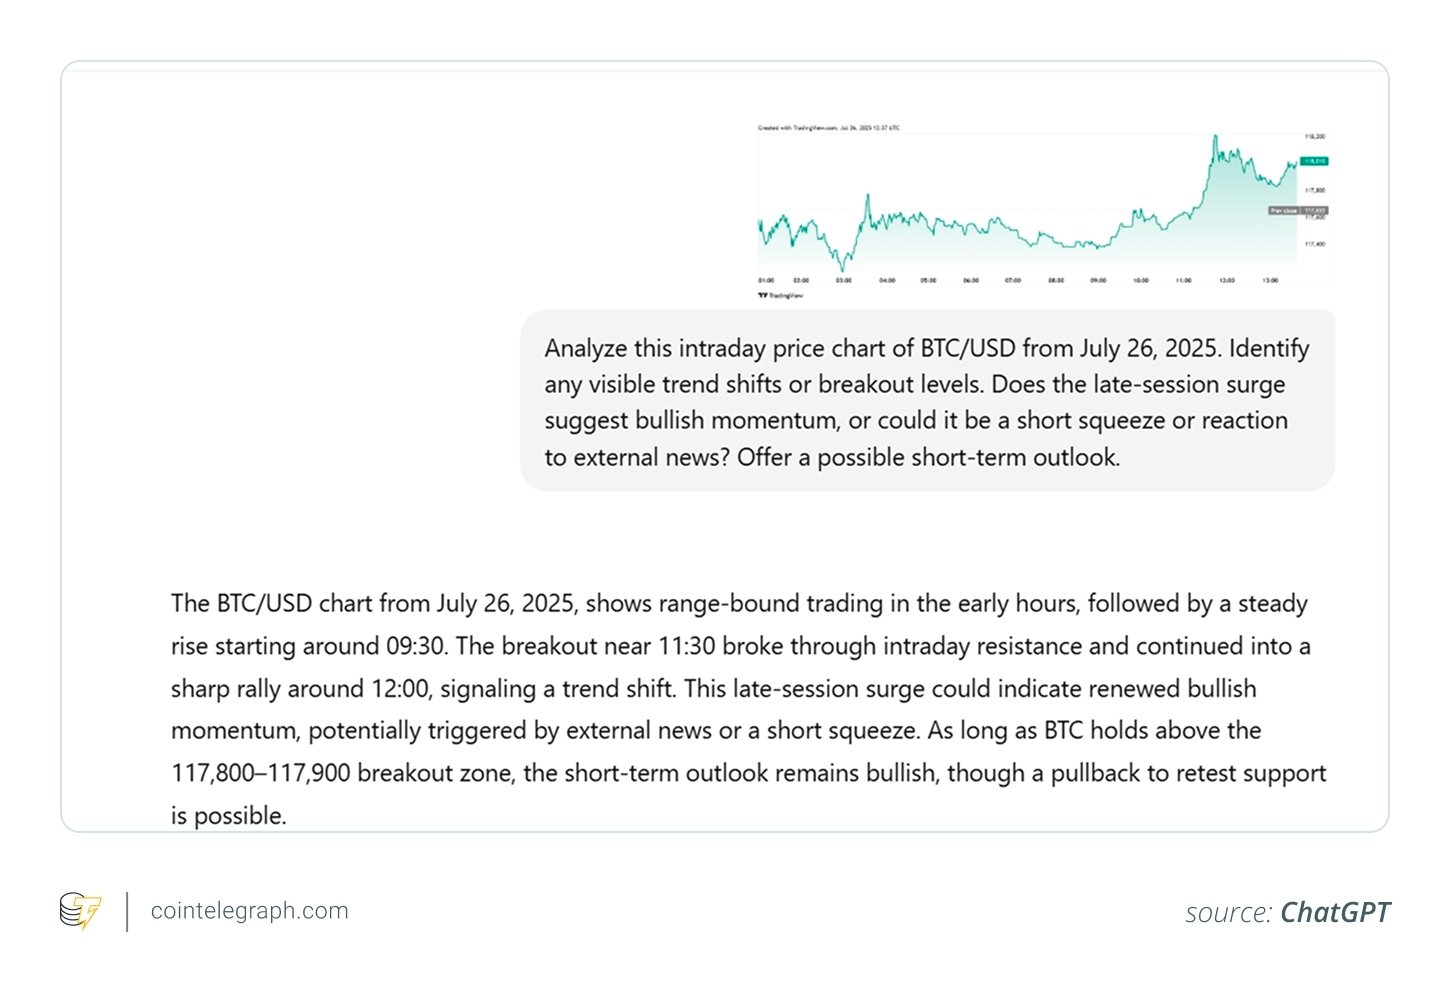Select the 12:00 time axis label
Screen dimensions: 1450x992
tap(1227, 281)
